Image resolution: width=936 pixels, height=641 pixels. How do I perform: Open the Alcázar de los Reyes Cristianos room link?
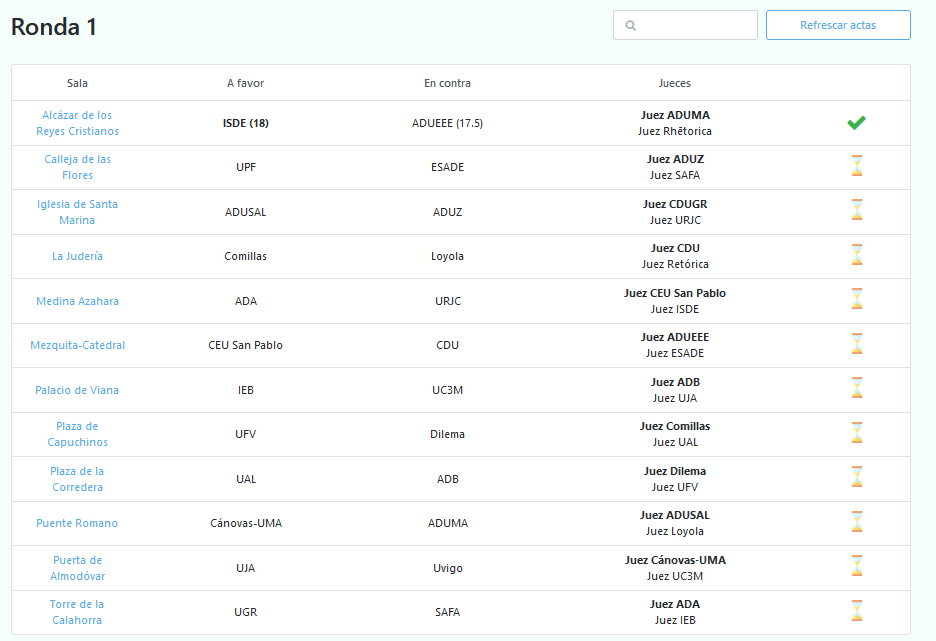[77, 123]
